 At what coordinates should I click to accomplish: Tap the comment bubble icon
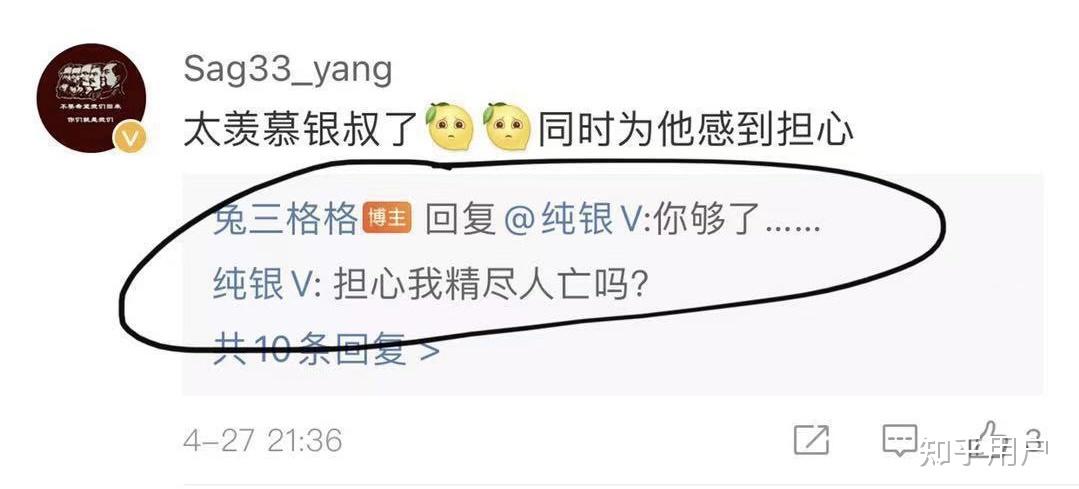[900, 440]
